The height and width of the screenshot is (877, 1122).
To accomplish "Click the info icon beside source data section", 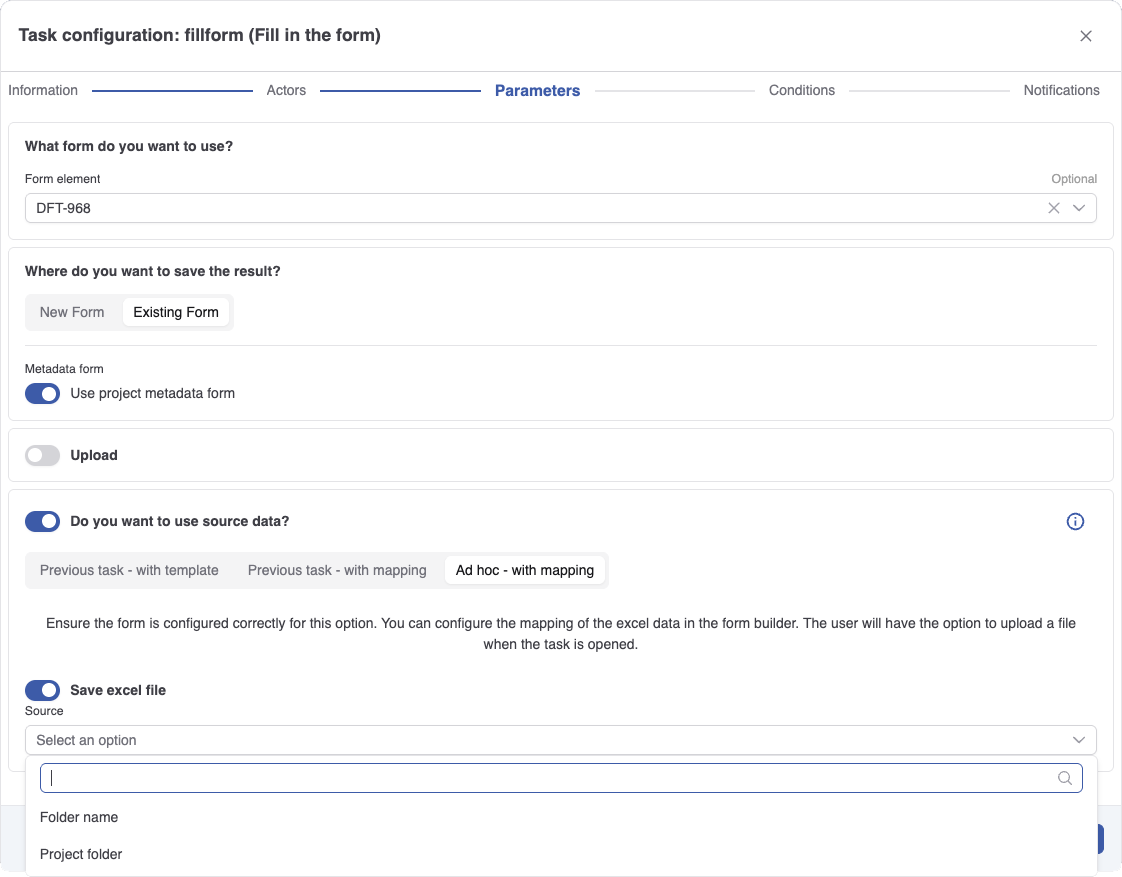I will [x=1075, y=521].
